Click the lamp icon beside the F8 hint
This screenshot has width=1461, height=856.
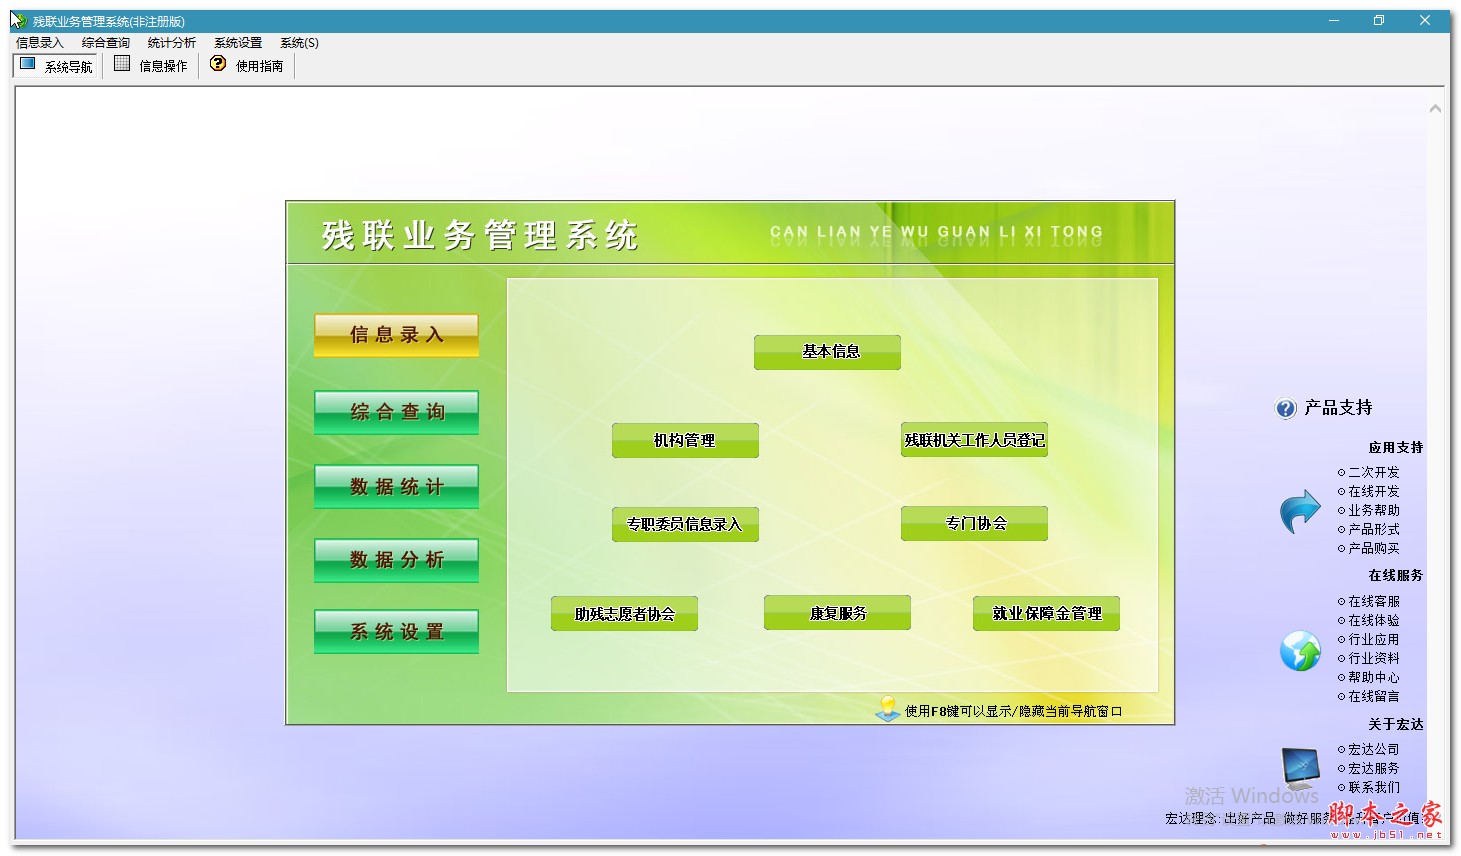click(x=886, y=707)
